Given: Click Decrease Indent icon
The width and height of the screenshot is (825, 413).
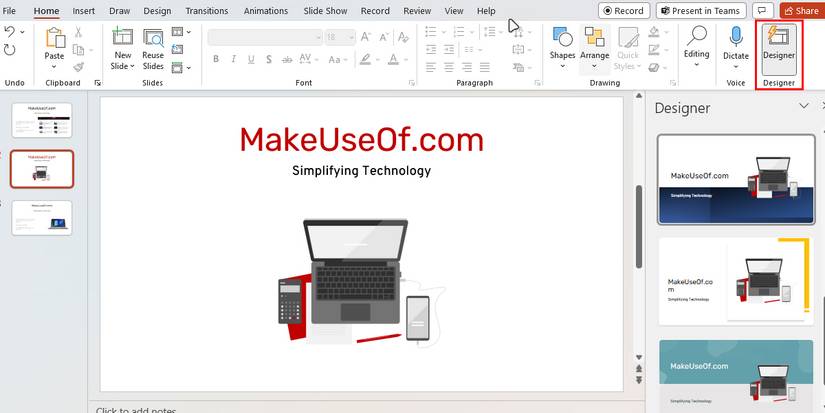Looking at the screenshot, I should 431,49.
